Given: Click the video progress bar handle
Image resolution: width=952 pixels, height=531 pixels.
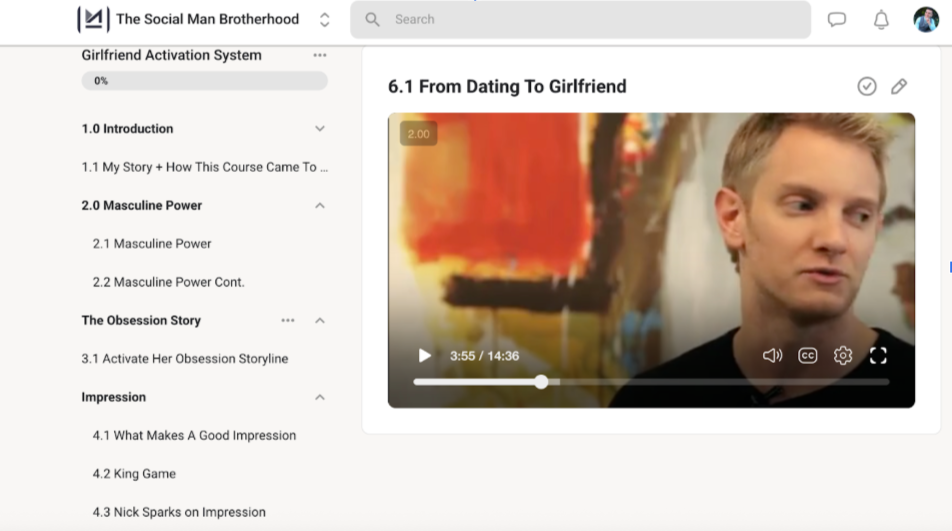Looking at the screenshot, I should [541, 382].
